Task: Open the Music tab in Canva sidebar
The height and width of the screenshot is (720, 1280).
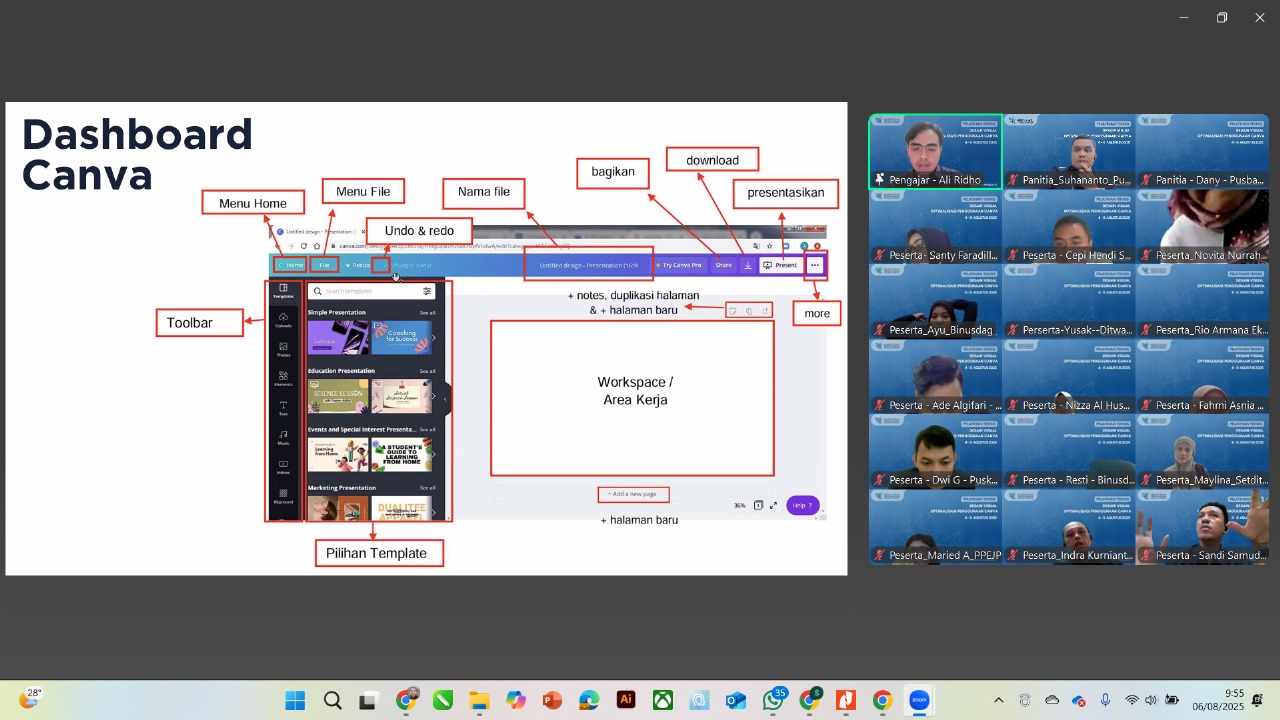Action: [283, 437]
